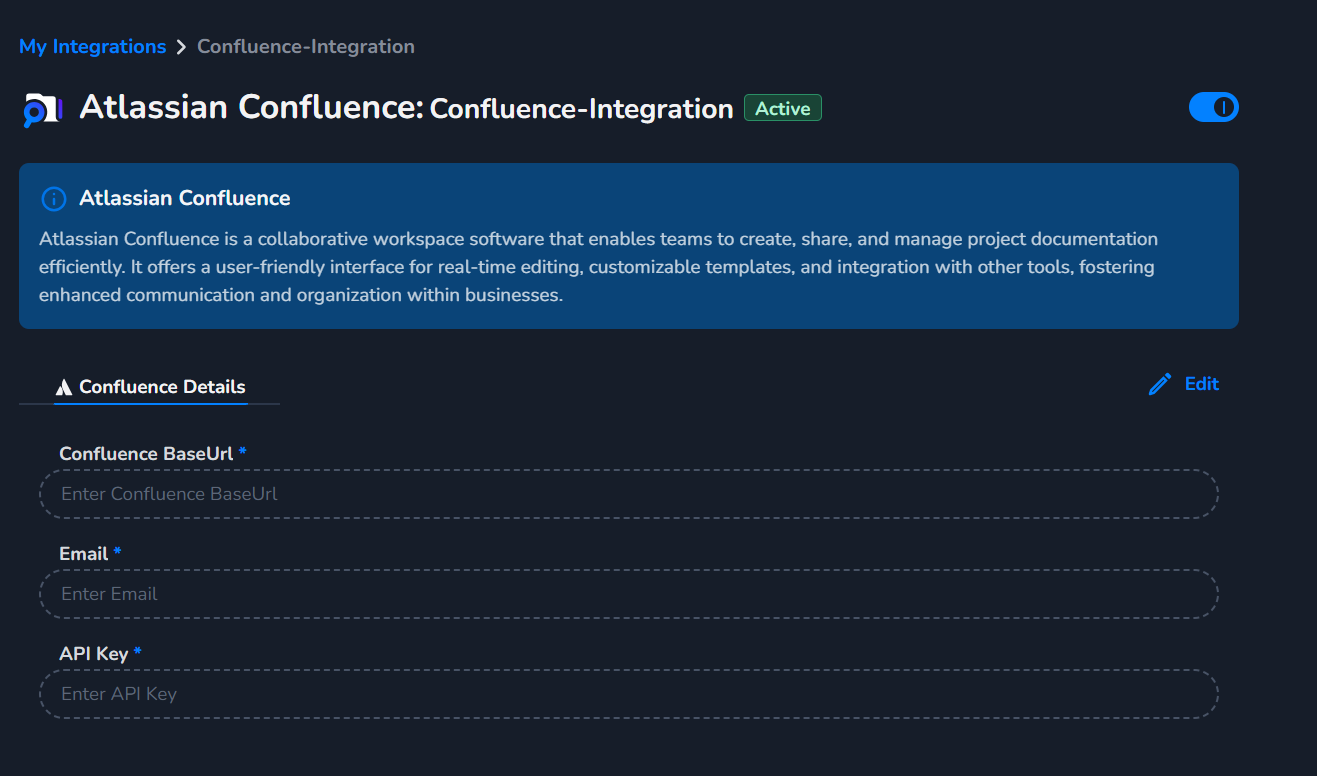Toggle the integration active switch off
This screenshot has width=1317, height=776.
[1214, 107]
